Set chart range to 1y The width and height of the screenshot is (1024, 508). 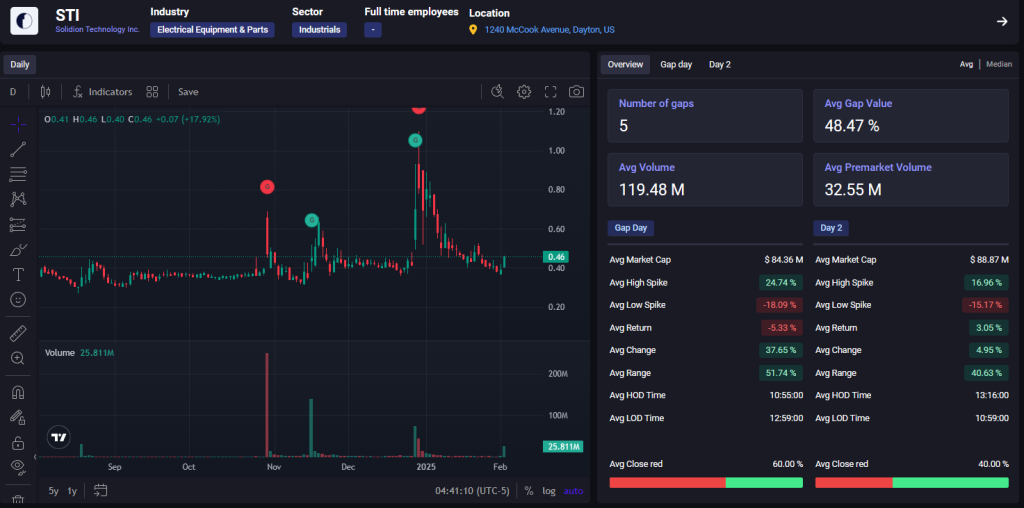(72, 491)
